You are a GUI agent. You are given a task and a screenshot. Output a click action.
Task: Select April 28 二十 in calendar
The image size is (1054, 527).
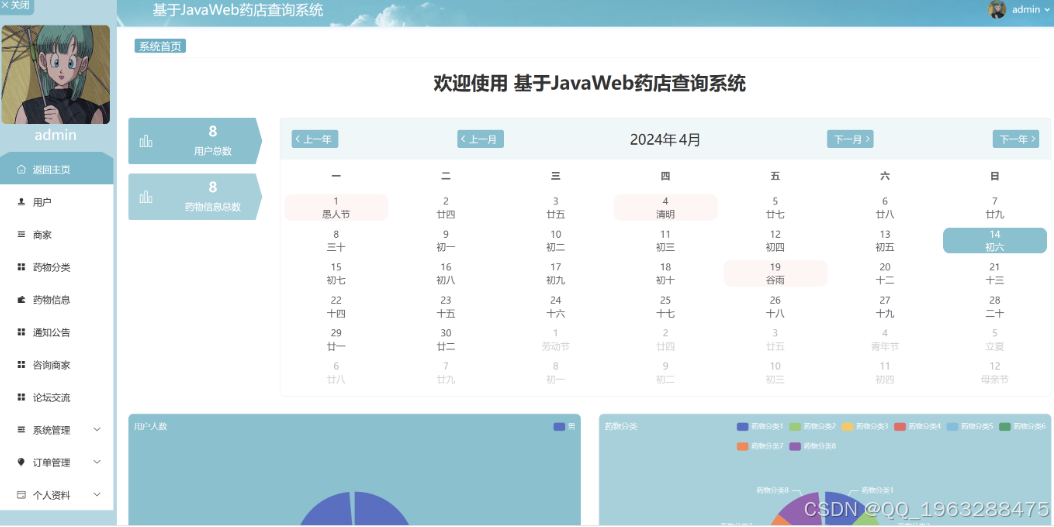(995, 307)
